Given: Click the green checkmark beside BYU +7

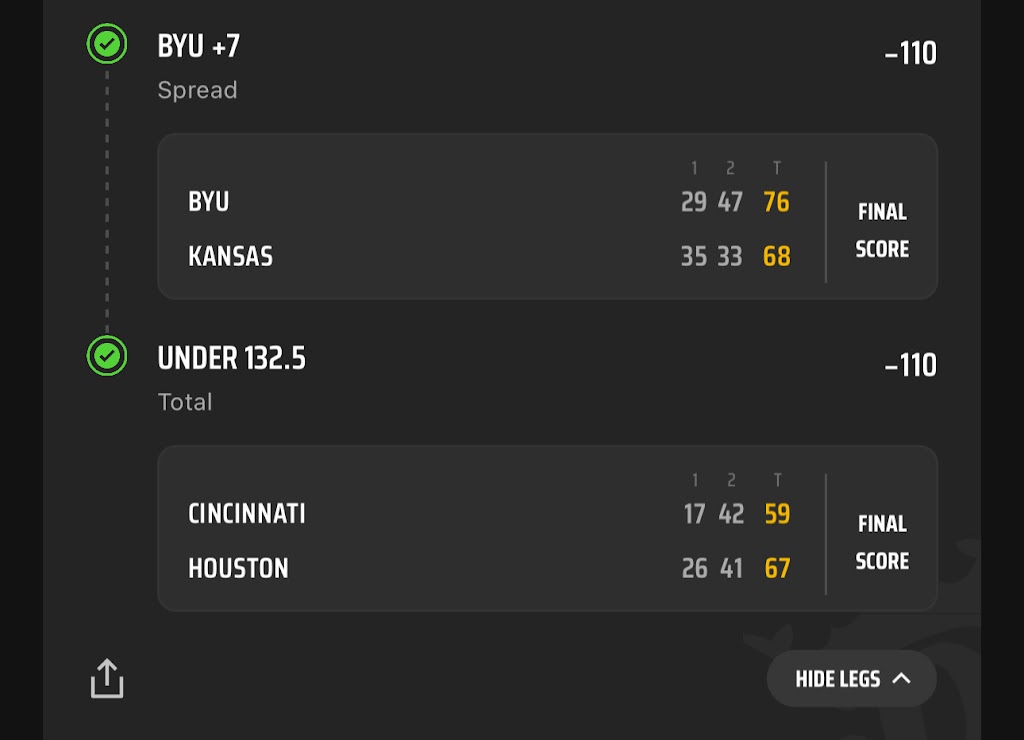Looking at the screenshot, I should pos(107,44).
